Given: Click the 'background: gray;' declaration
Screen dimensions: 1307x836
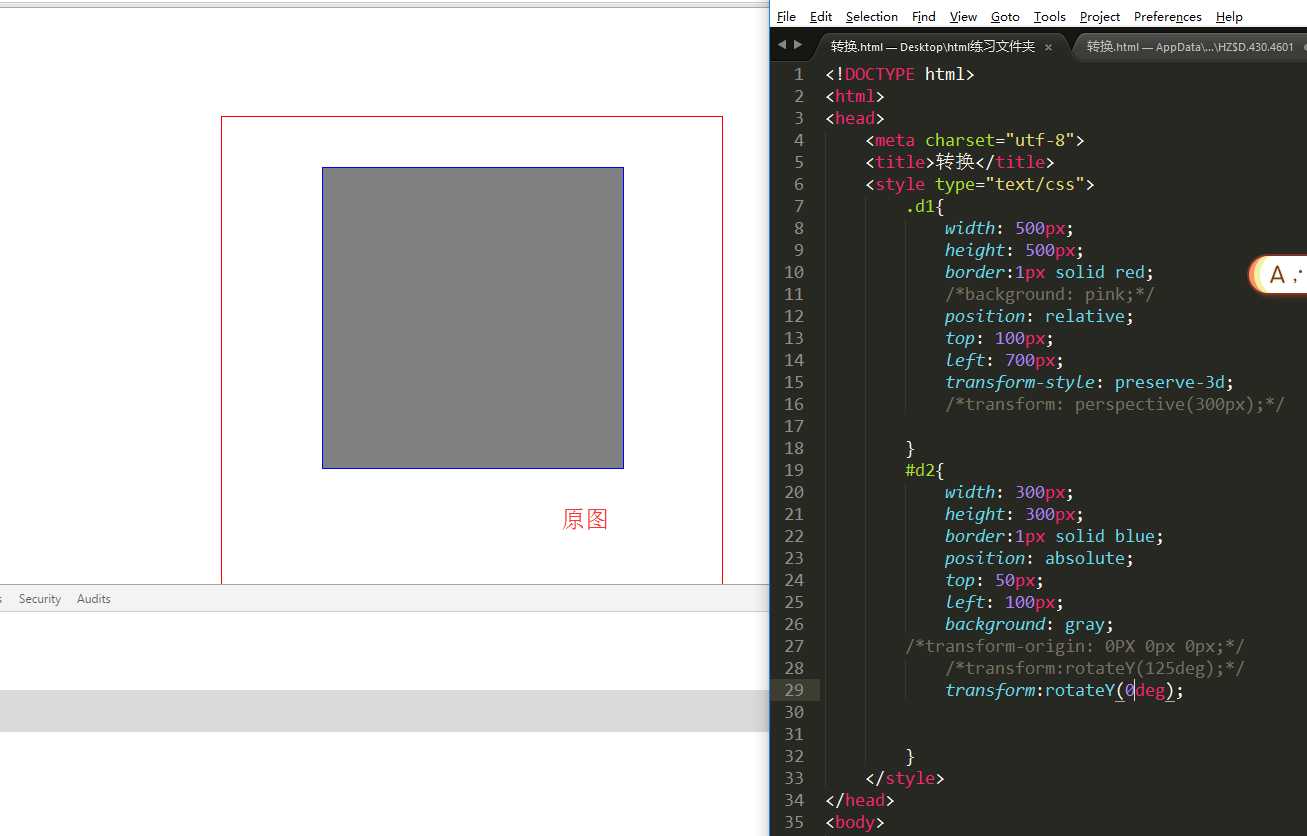Looking at the screenshot, I should point(1030,624).
